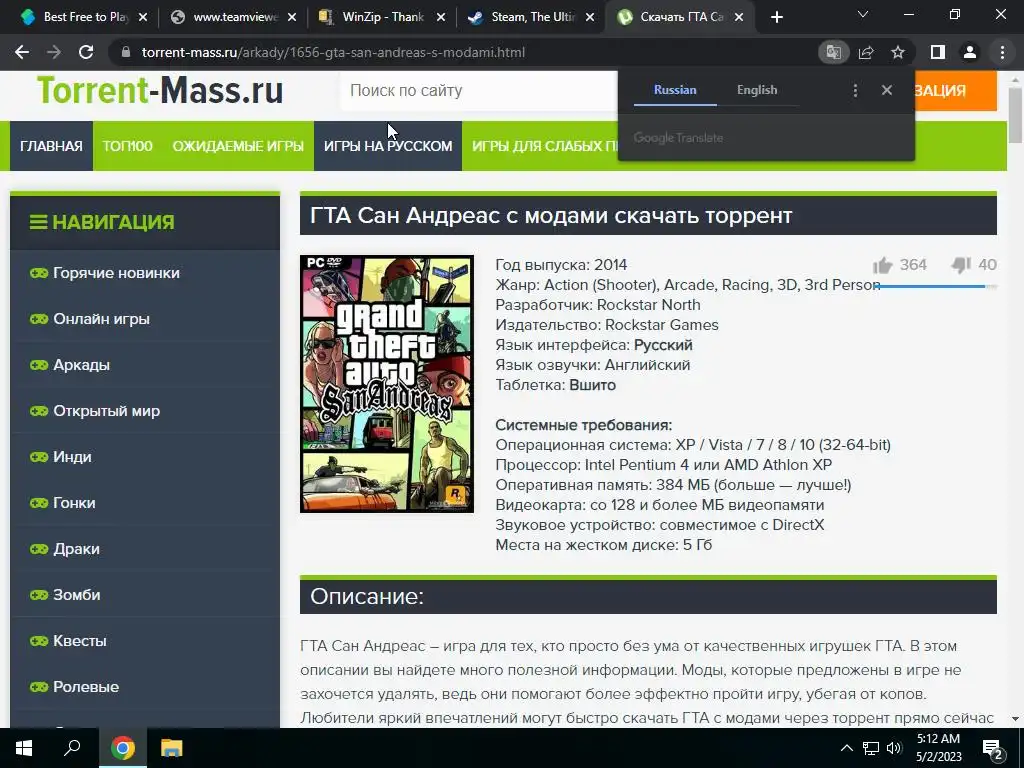View site security lock info
Image resolution: width=1024 pixels, height=768 pixels.
126,52
